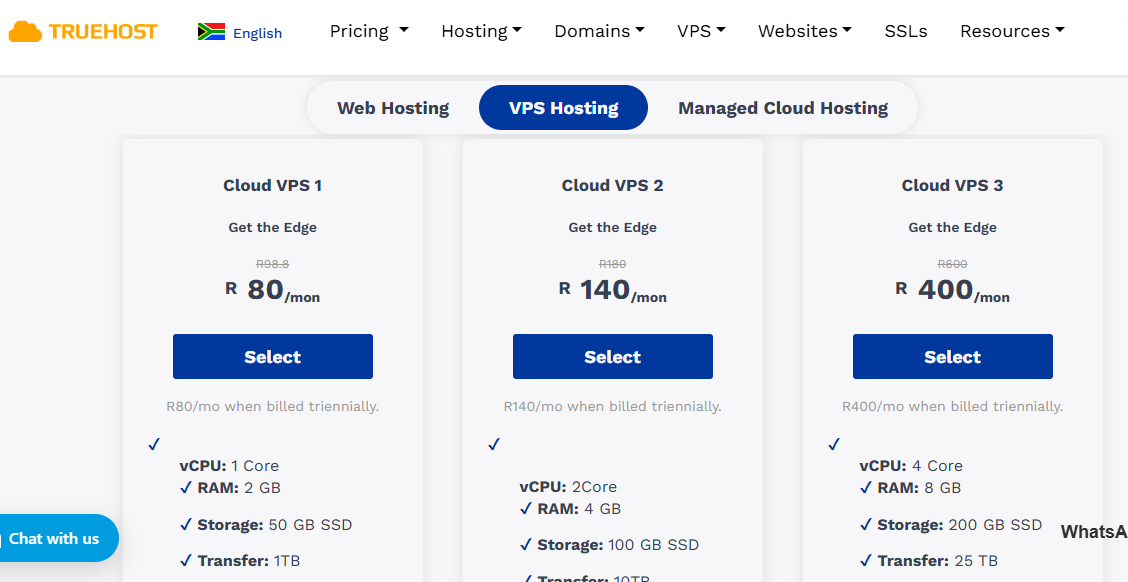Click 'vCPU: 1 Core' in VPS 1

tap(229, 466)
